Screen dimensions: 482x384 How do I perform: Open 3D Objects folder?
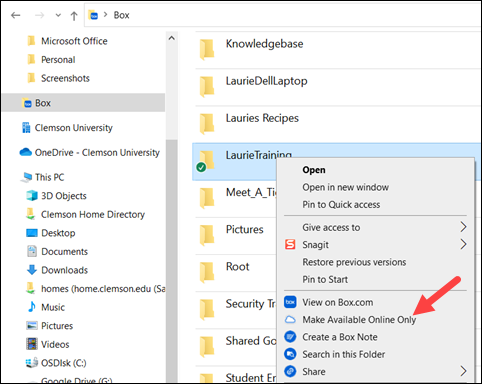pyautogui.click(x=64, y=196)
